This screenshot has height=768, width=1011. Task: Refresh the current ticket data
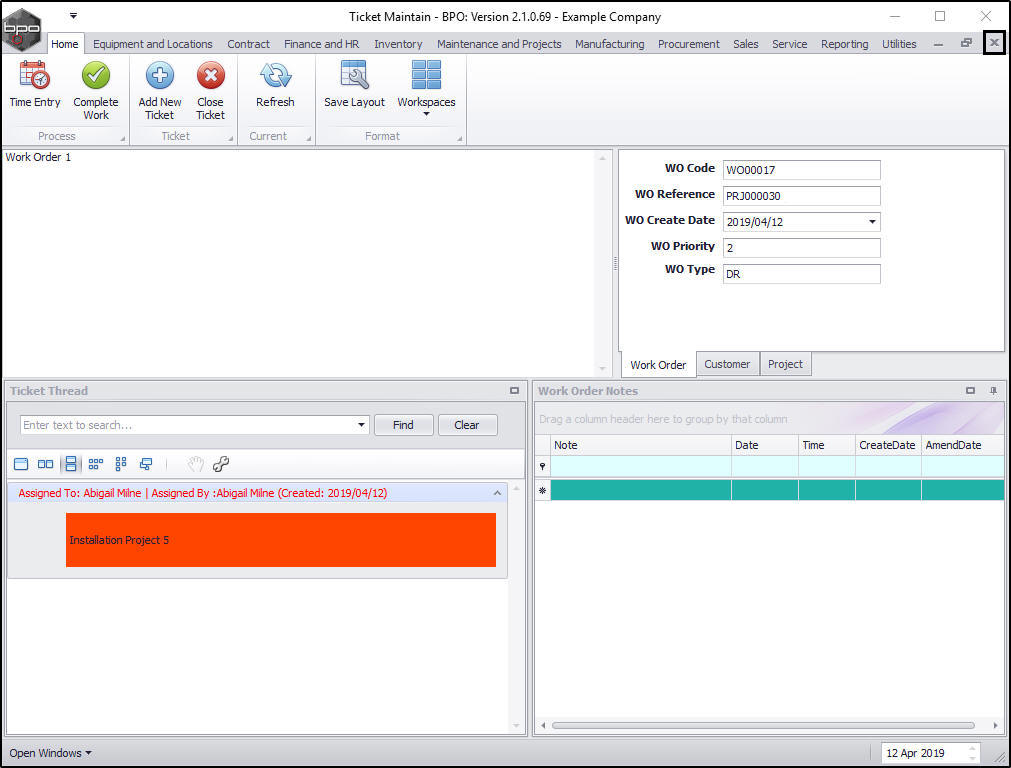click(x=275, y=84)
